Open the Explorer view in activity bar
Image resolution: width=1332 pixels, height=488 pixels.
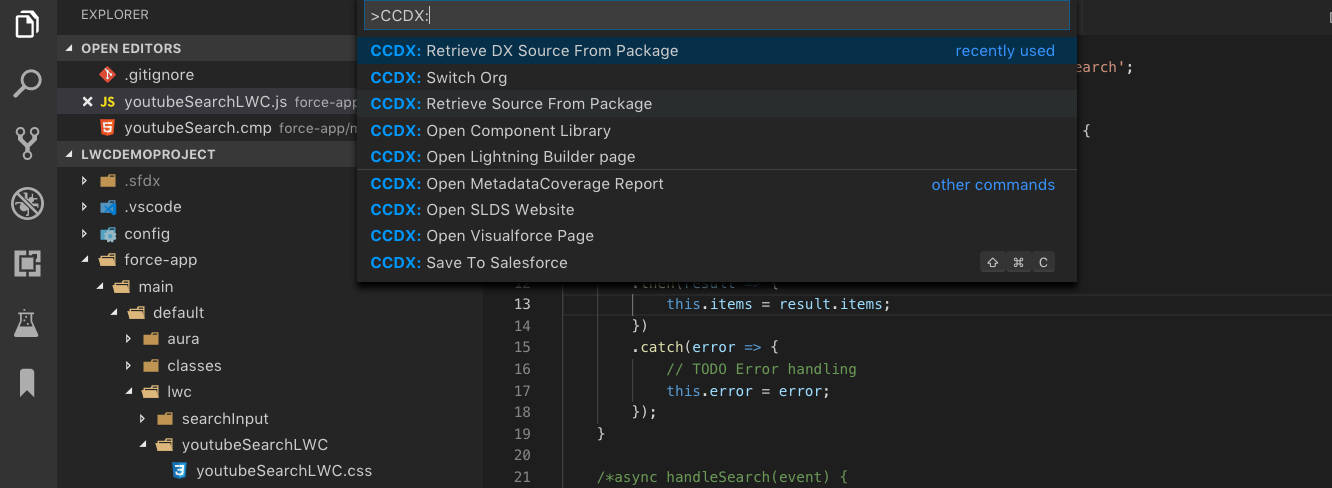(28, 24)
